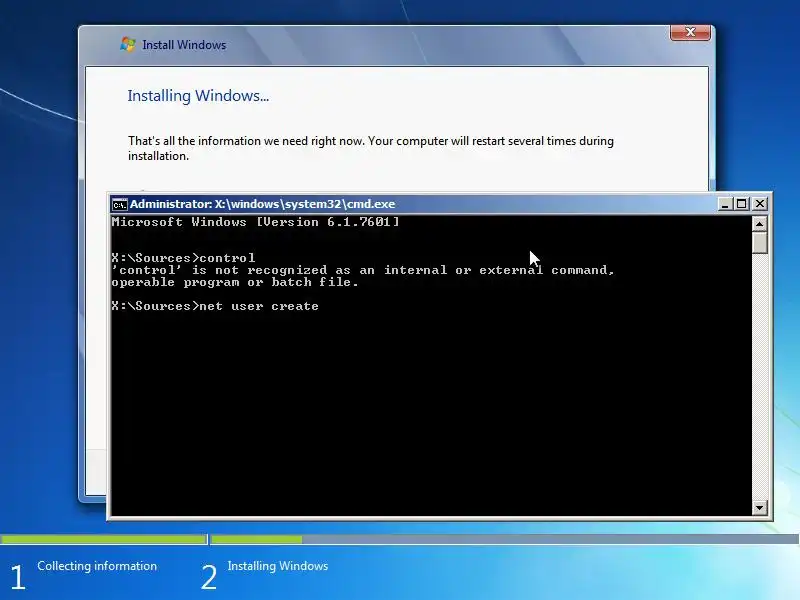Click the Administrator cmd.exe title bar text
The width and height of the screenshot is (800, 600).
tap(263, 204)
